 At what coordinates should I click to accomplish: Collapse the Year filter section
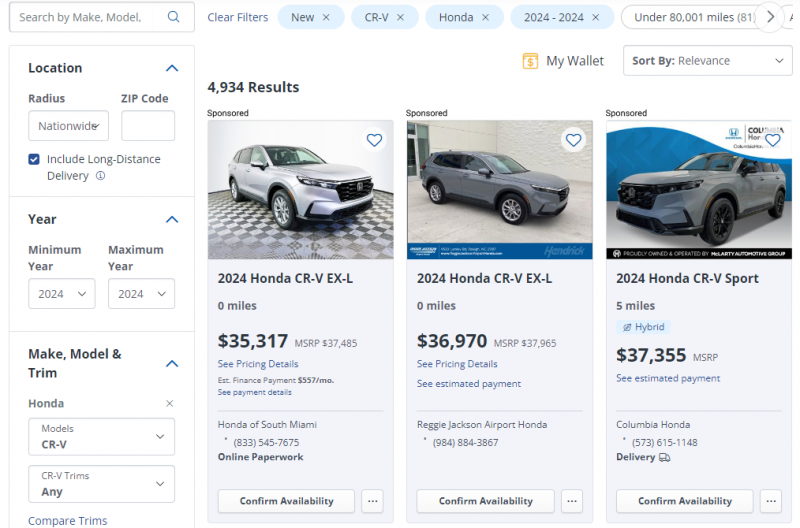pyautogui.click(x=172, y=219)
